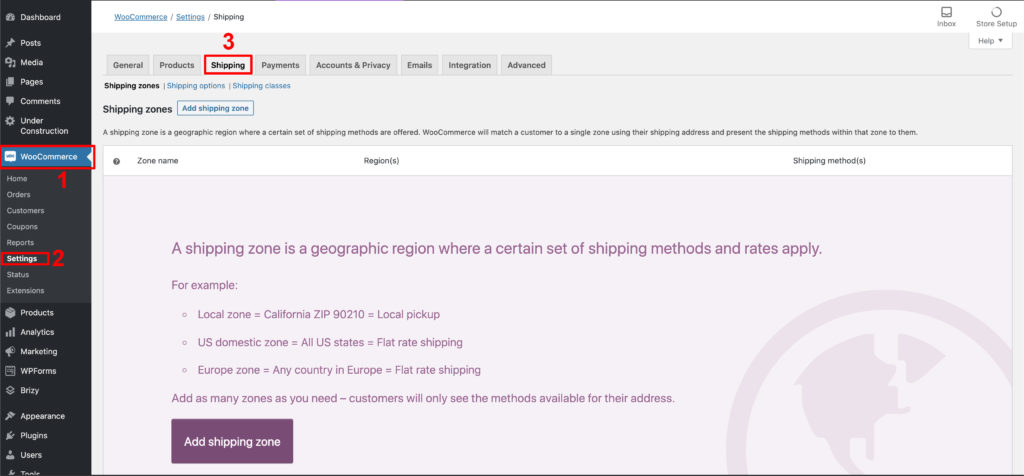Image resolution: width=1024 pixels, height=476 pixels.
Task: Click large purple Add shipping zone button
Action: pyautogui.click(x=232, y=441)
